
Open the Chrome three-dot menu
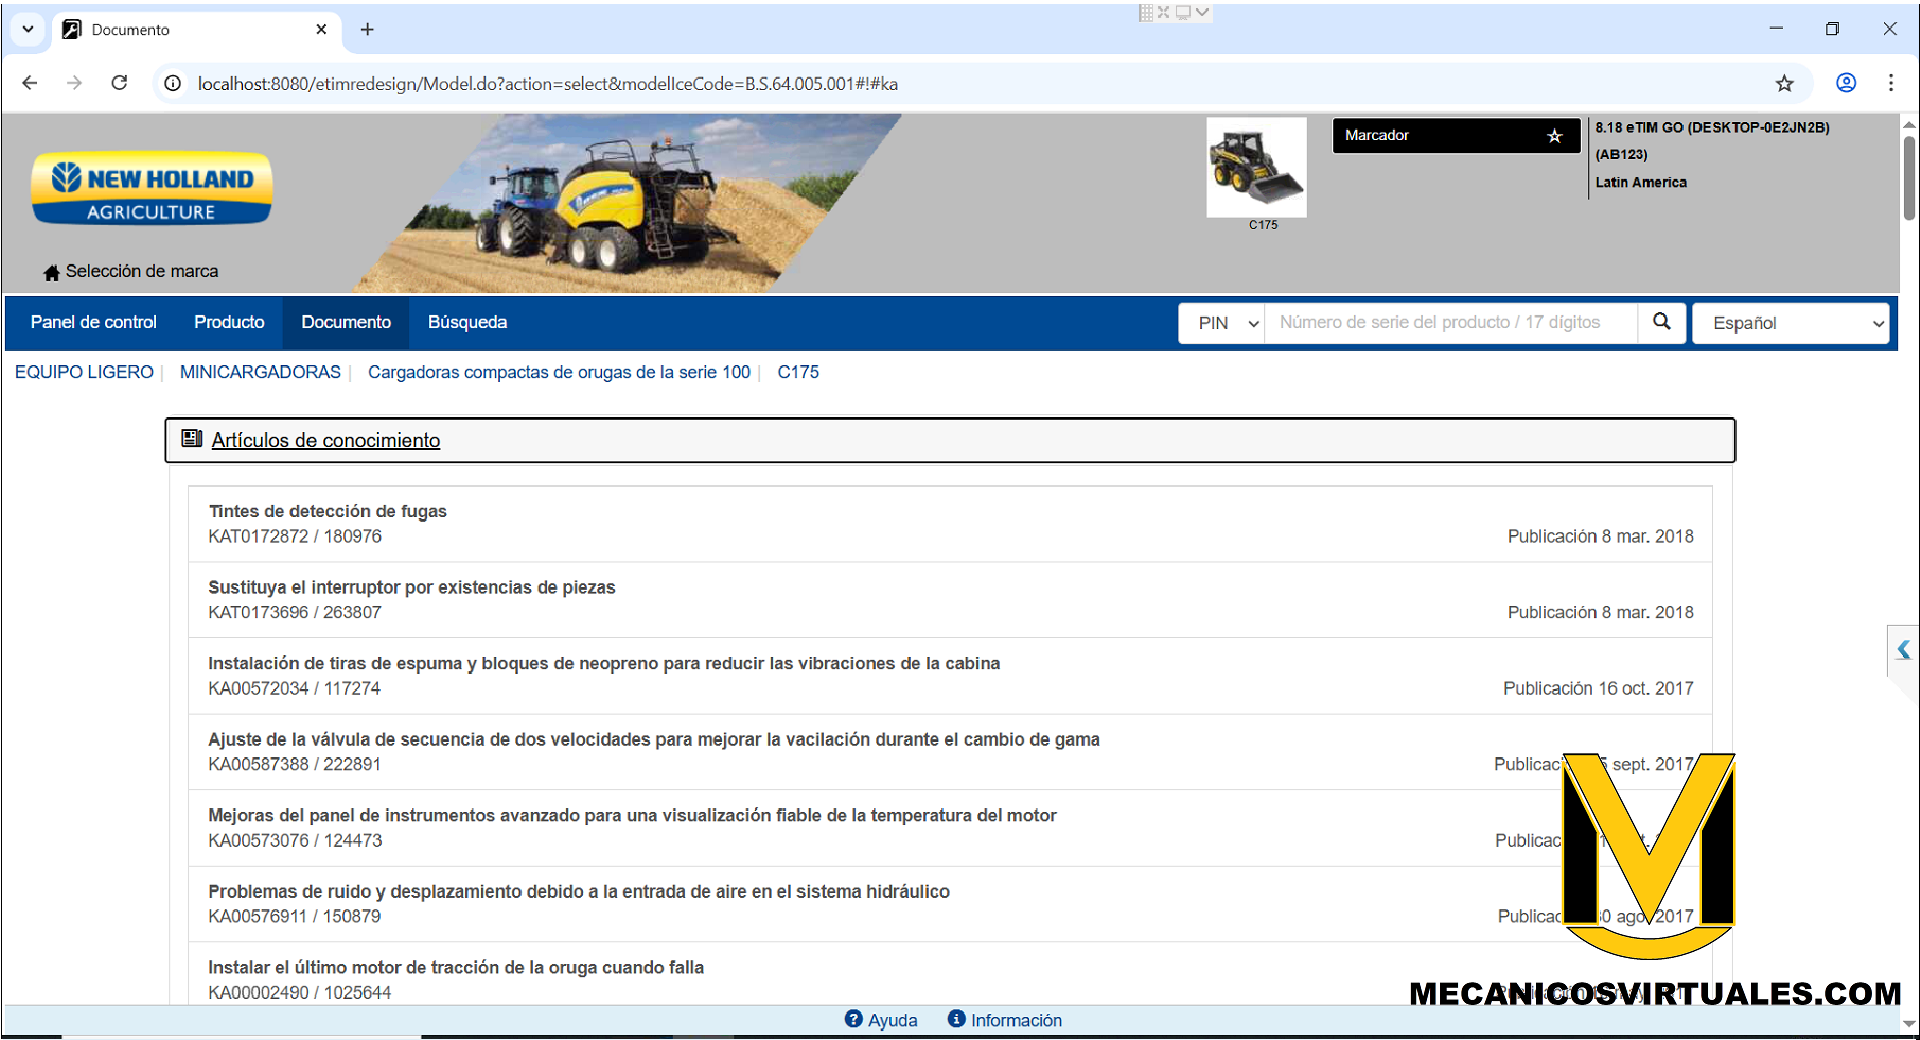1891,83
